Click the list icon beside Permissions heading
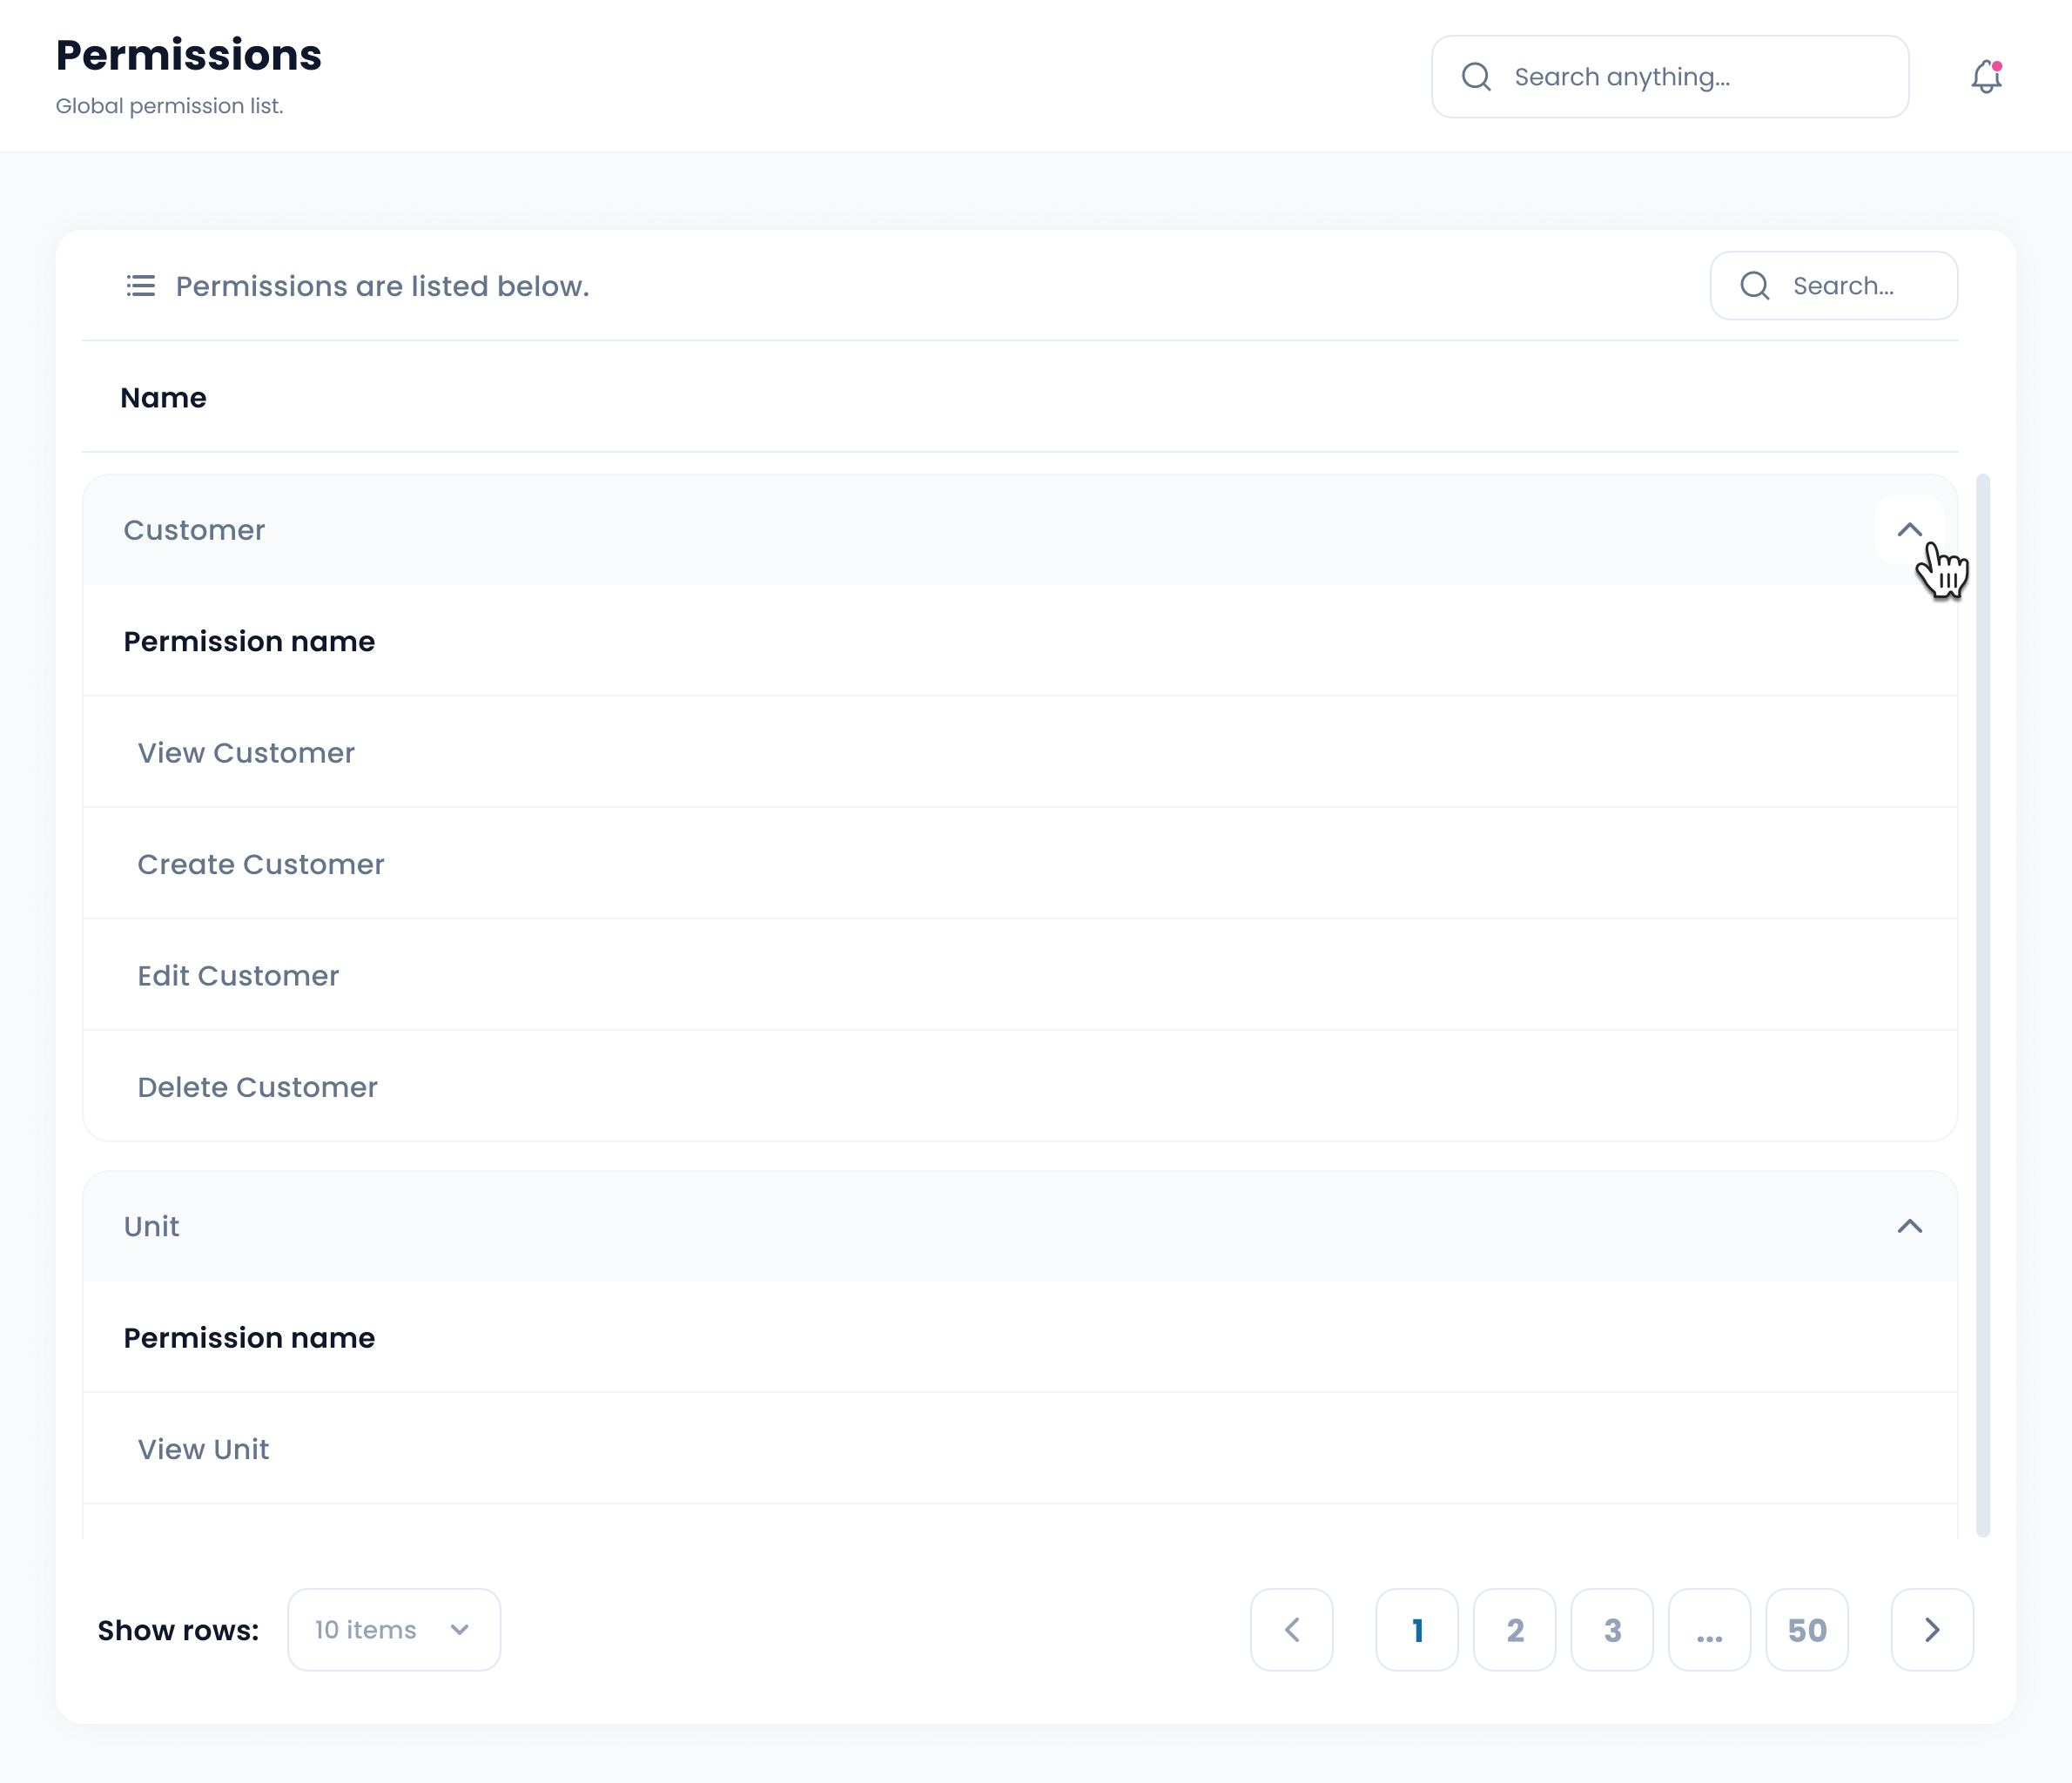The width and height of the screenshot is (2072, 1783). coord(141,286)
